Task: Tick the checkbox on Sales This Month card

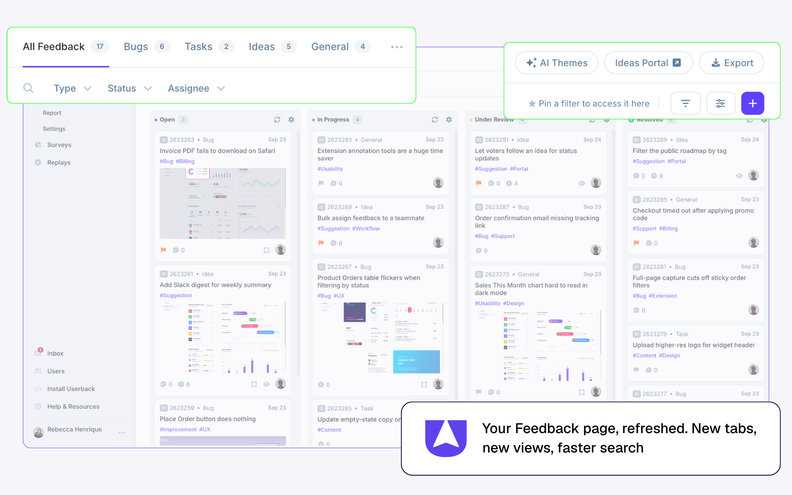Action: (x=581, y=392)
